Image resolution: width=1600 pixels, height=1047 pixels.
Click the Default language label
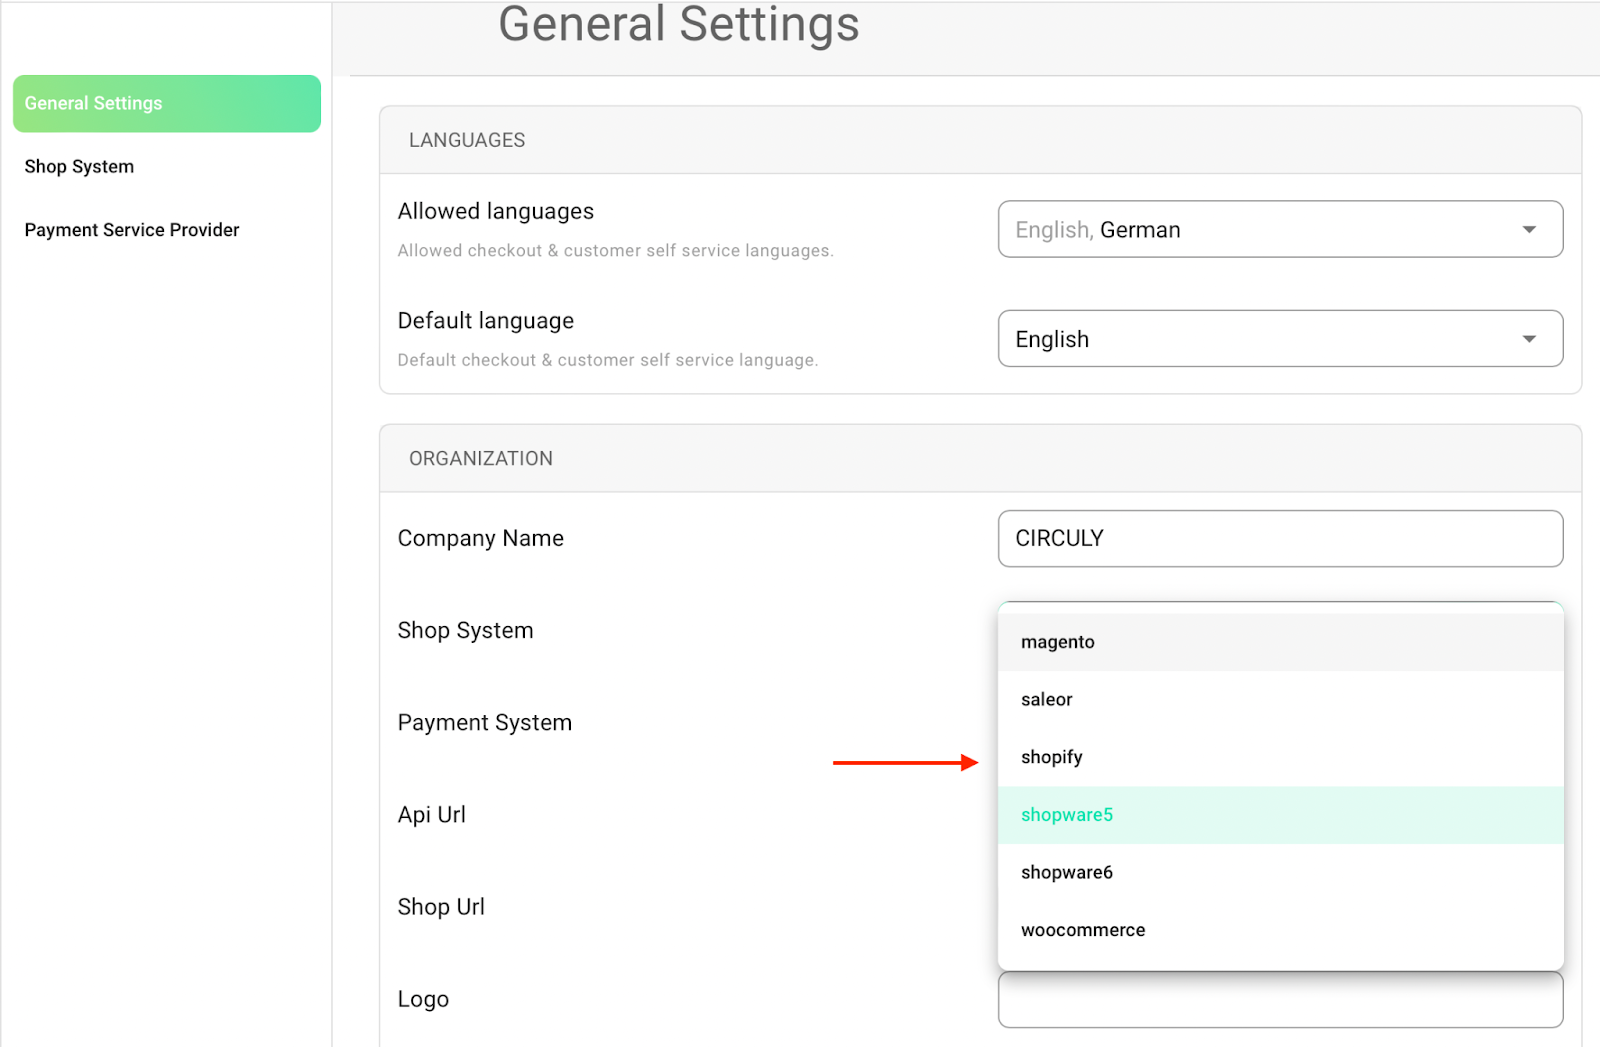tap(485, 321)
